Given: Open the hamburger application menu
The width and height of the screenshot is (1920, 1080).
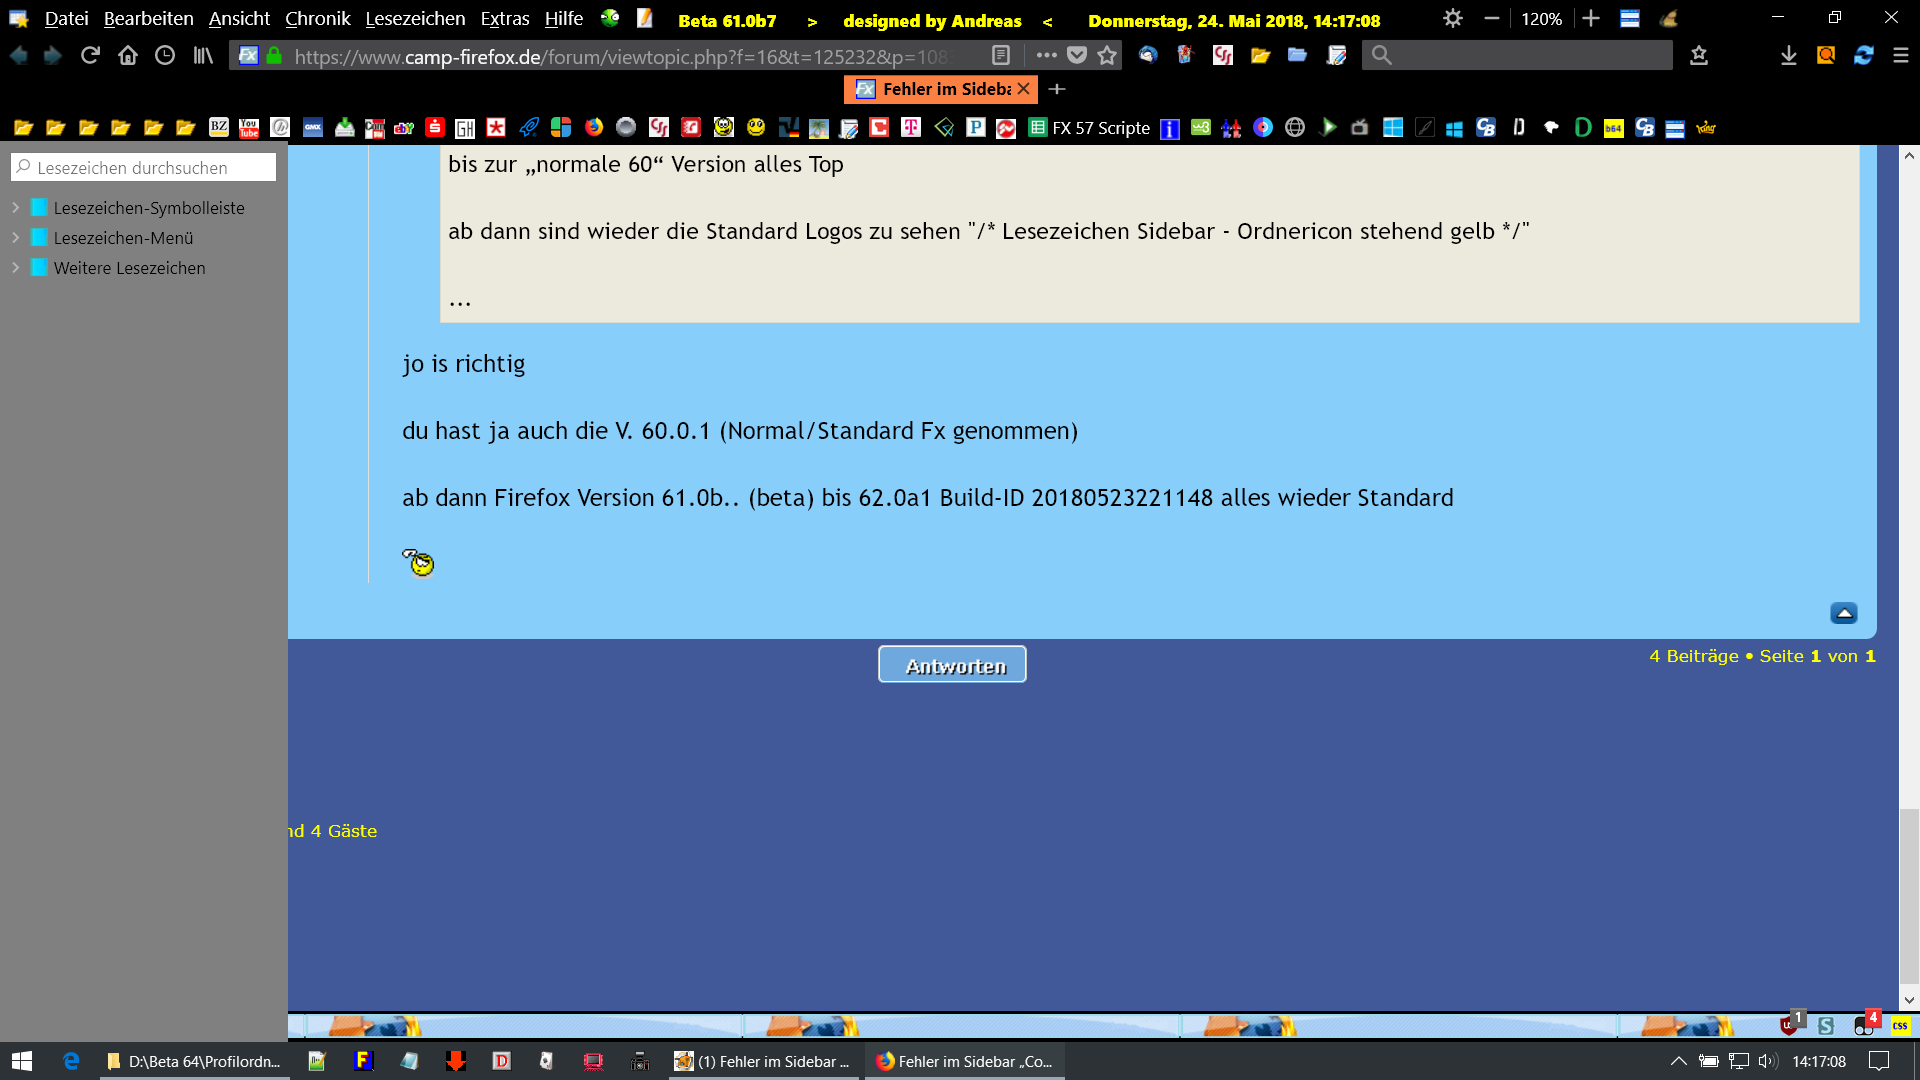Looking at the screenshot, I should click(1901, 56).
